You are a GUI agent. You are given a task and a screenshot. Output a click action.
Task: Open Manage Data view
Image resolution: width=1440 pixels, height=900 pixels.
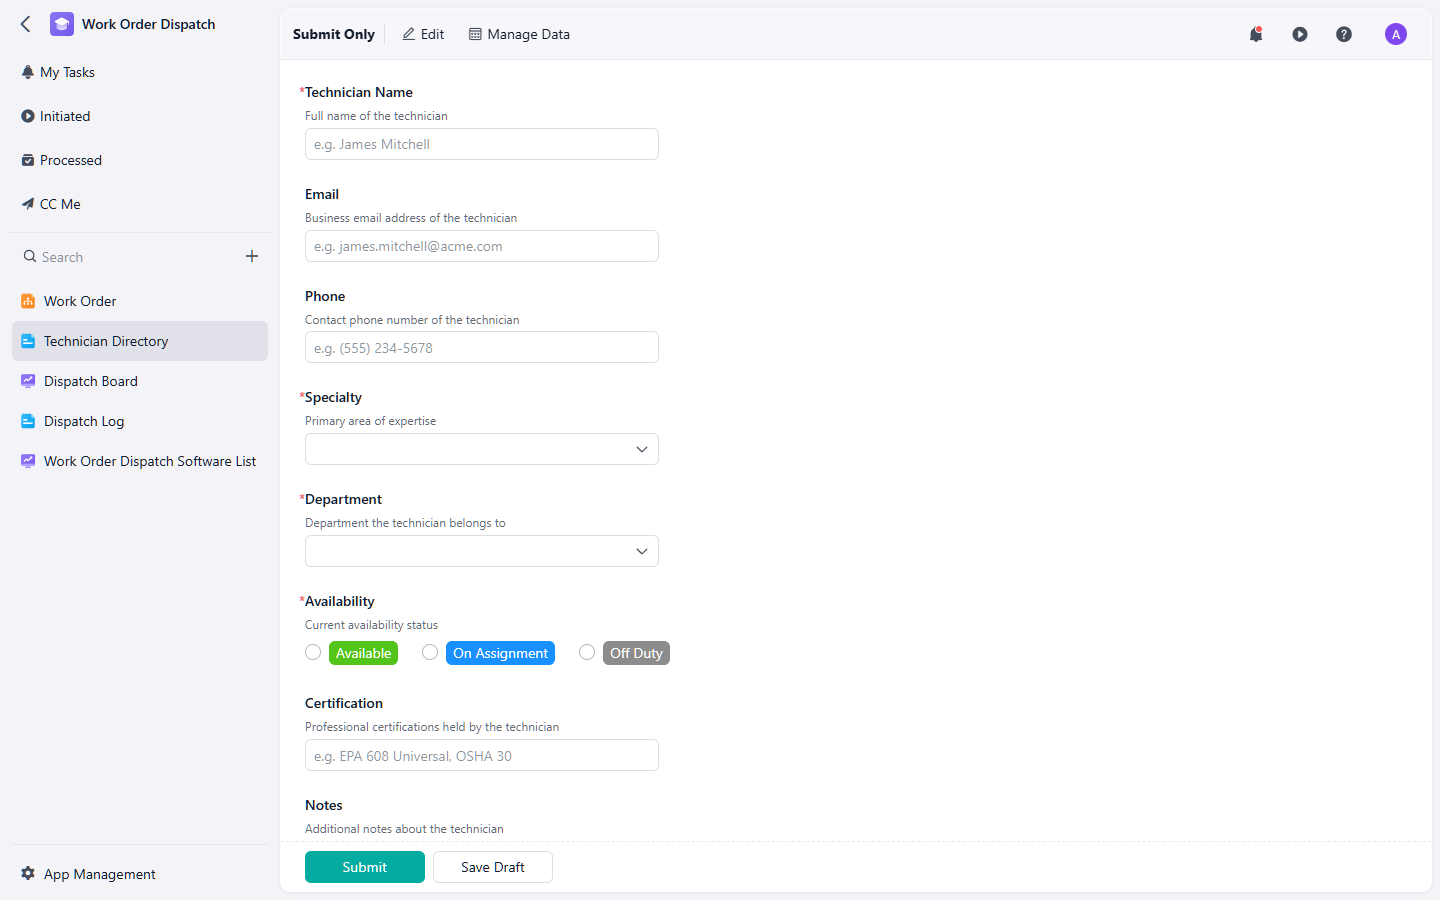pyautogui.click(x=519, y=34)
